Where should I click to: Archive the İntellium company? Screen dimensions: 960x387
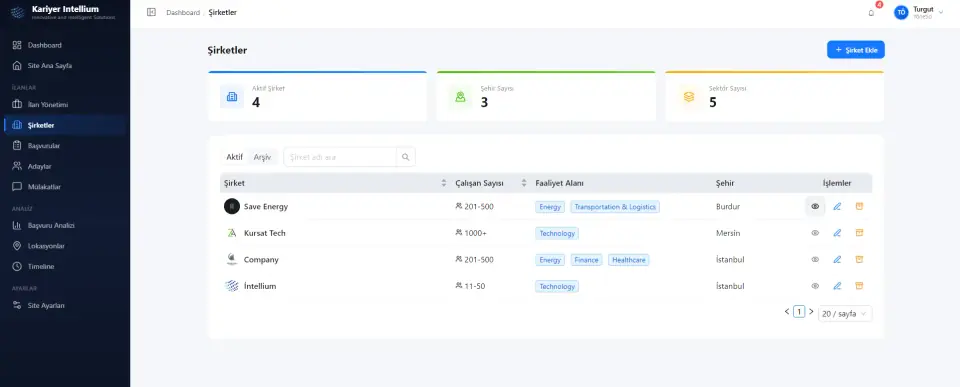(859, 285)
